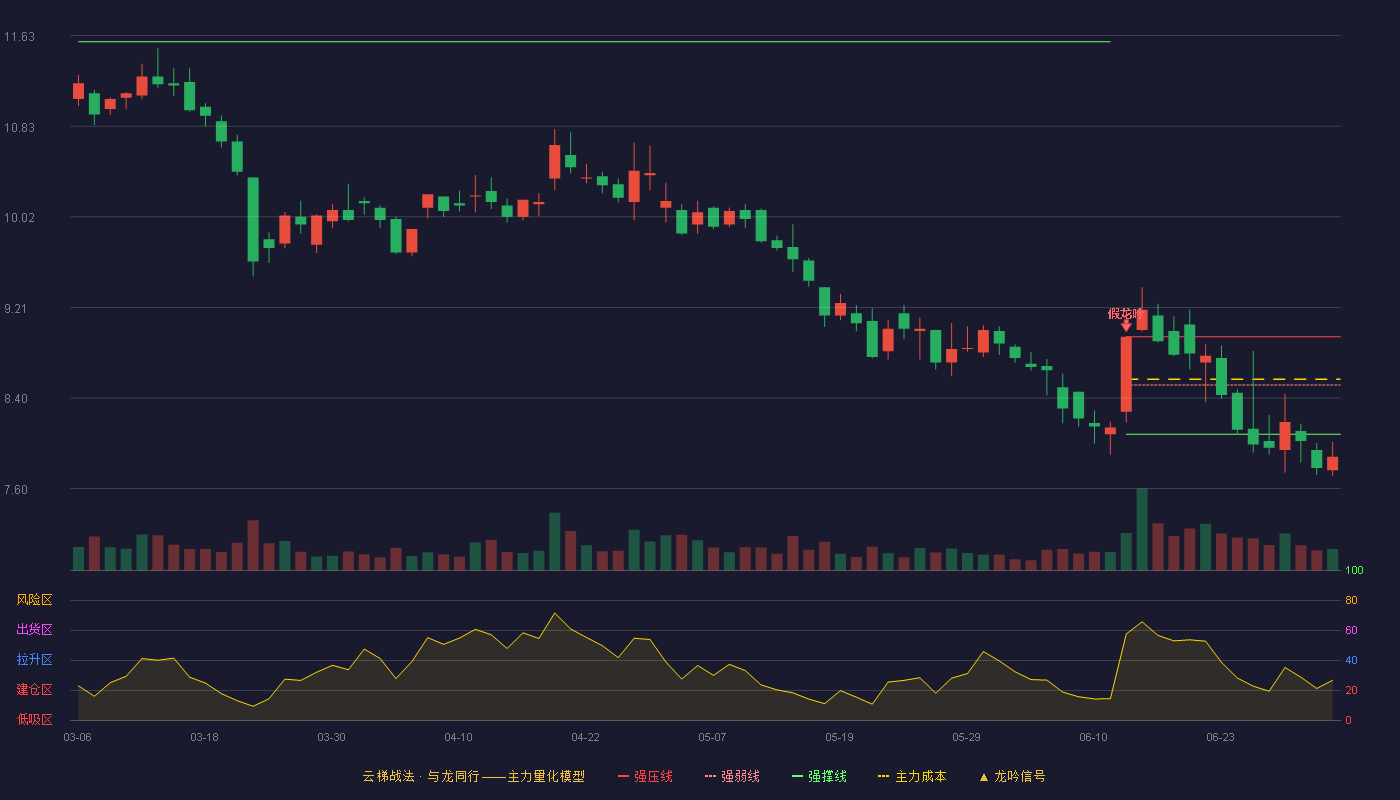The height and width of the screenshot is (800, 1400).
Task: Toggle the 龙吟信号 legend entry
Action: [1011, 776]
